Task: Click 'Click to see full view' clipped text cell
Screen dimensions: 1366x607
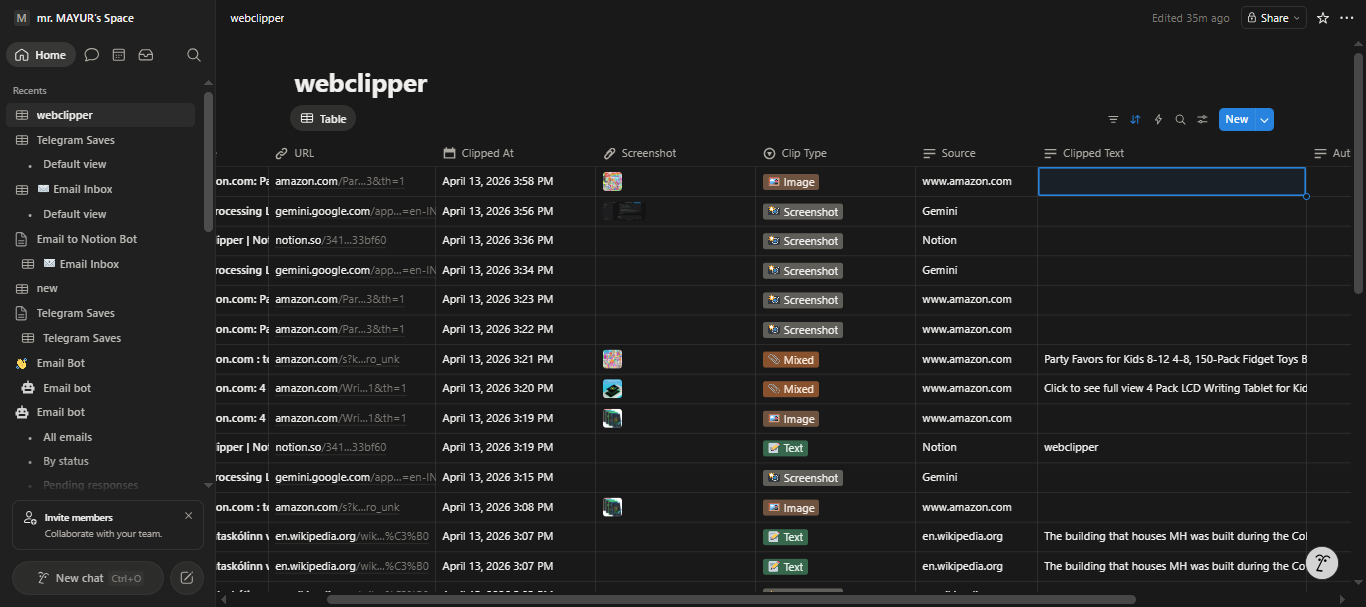Action: click(1172, 389)
